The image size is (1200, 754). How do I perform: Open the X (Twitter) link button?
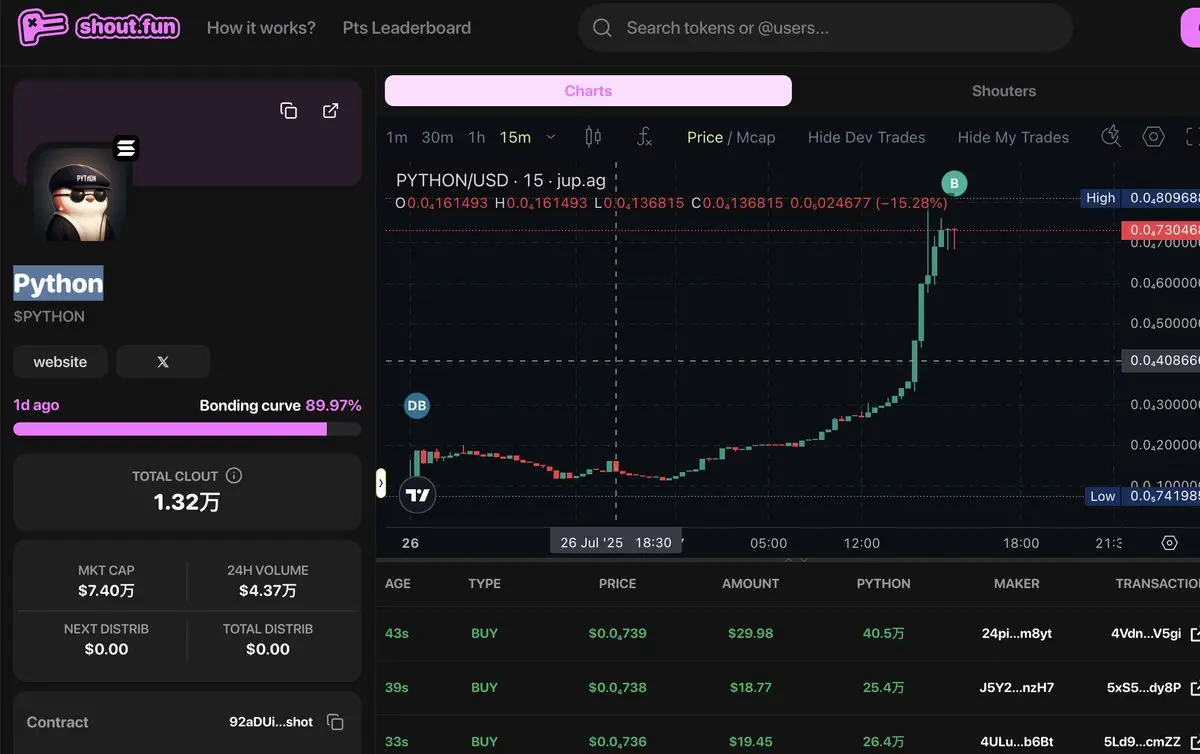tap(163, 362)
